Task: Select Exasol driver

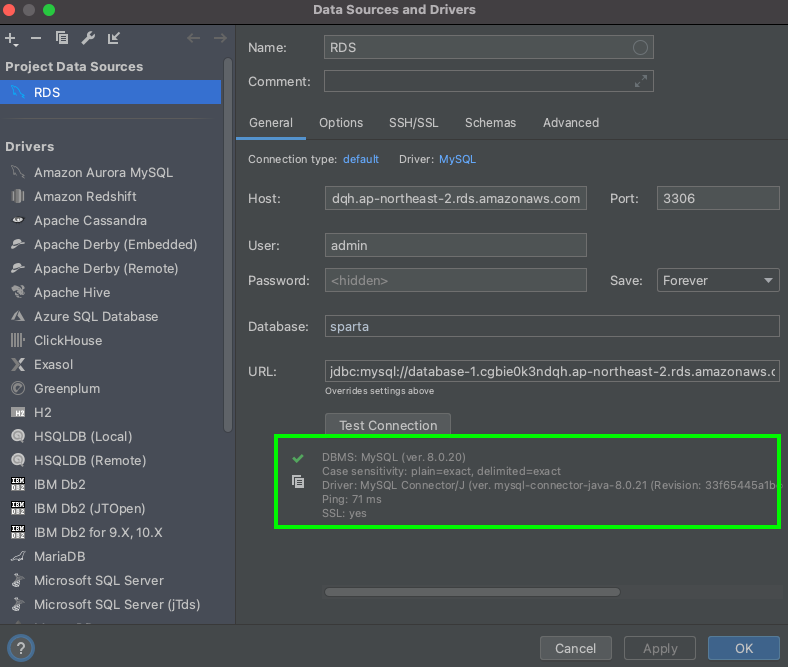Action: 111,365
